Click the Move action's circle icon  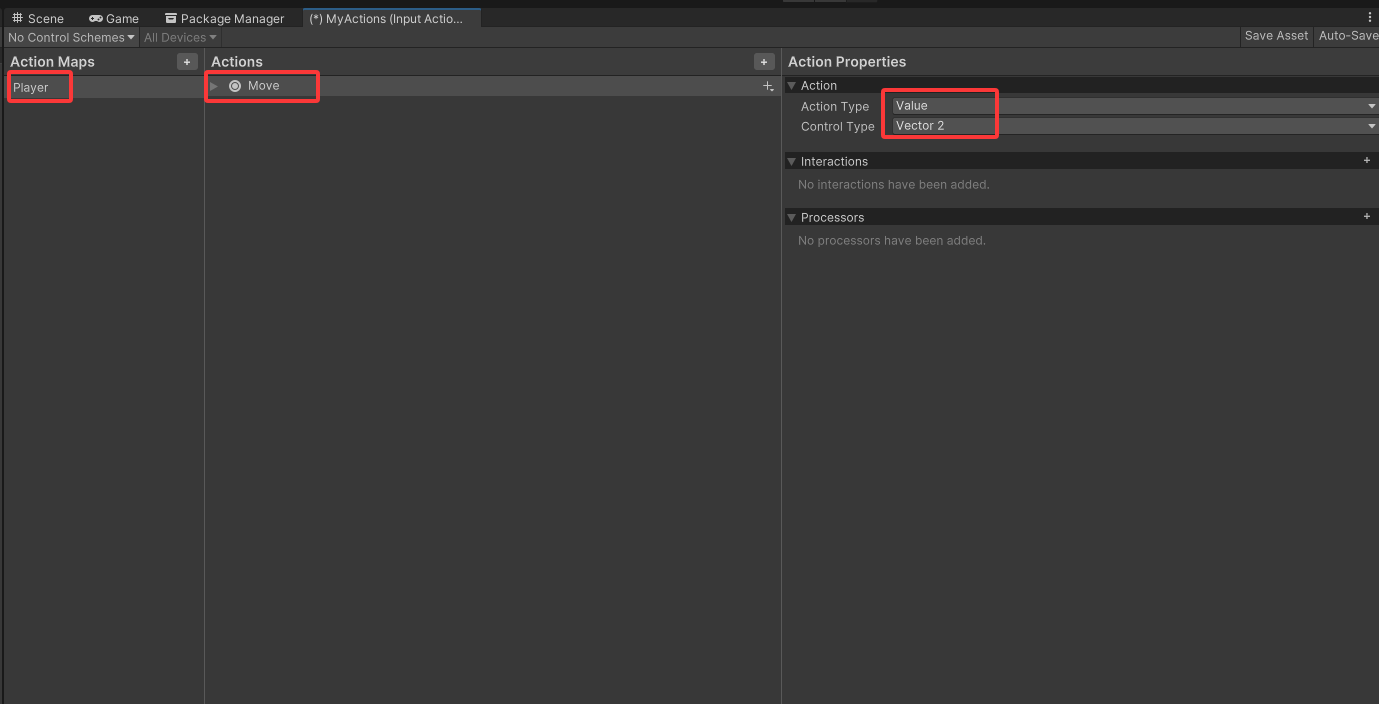pos(235,86)
